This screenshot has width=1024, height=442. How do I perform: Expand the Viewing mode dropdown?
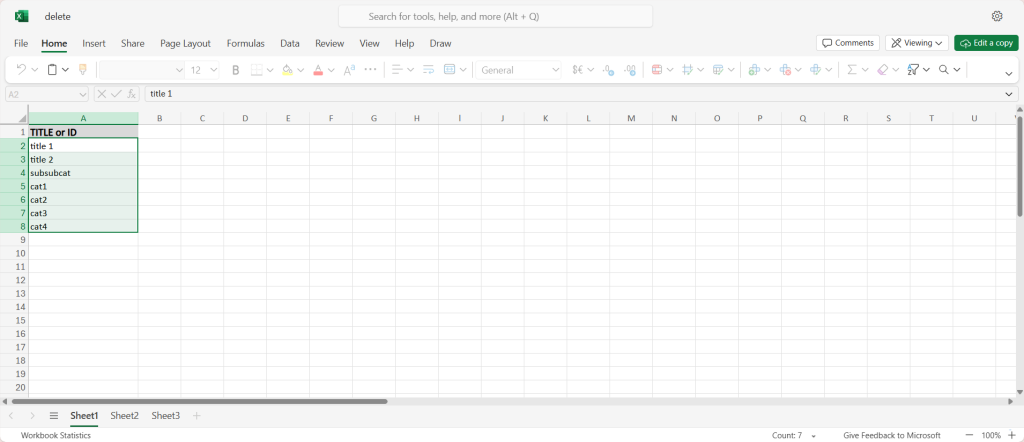917,43
